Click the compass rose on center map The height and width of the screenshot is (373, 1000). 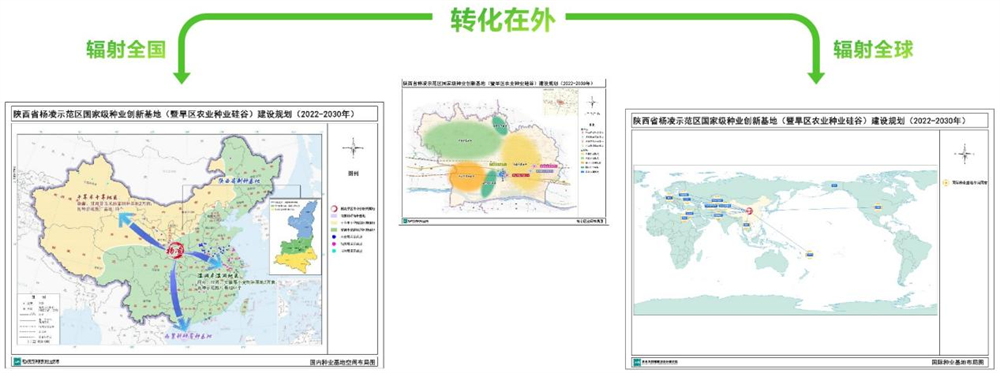(593, 102)
